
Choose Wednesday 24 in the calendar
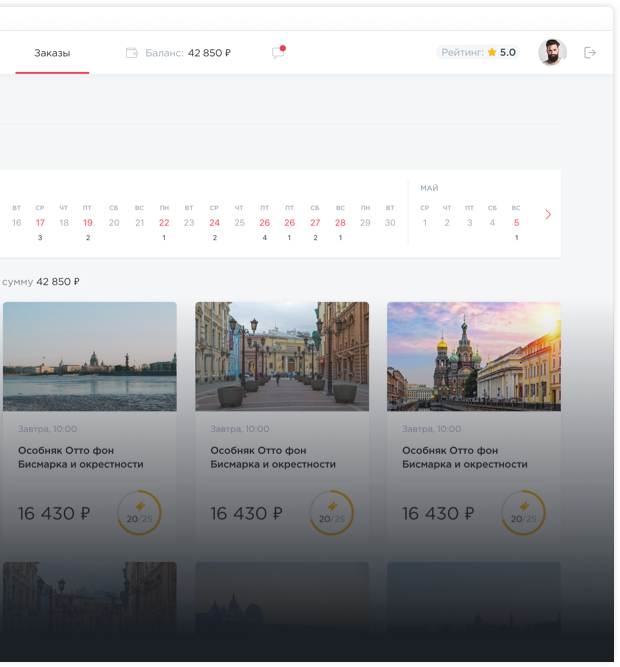(x=214, y=223)
